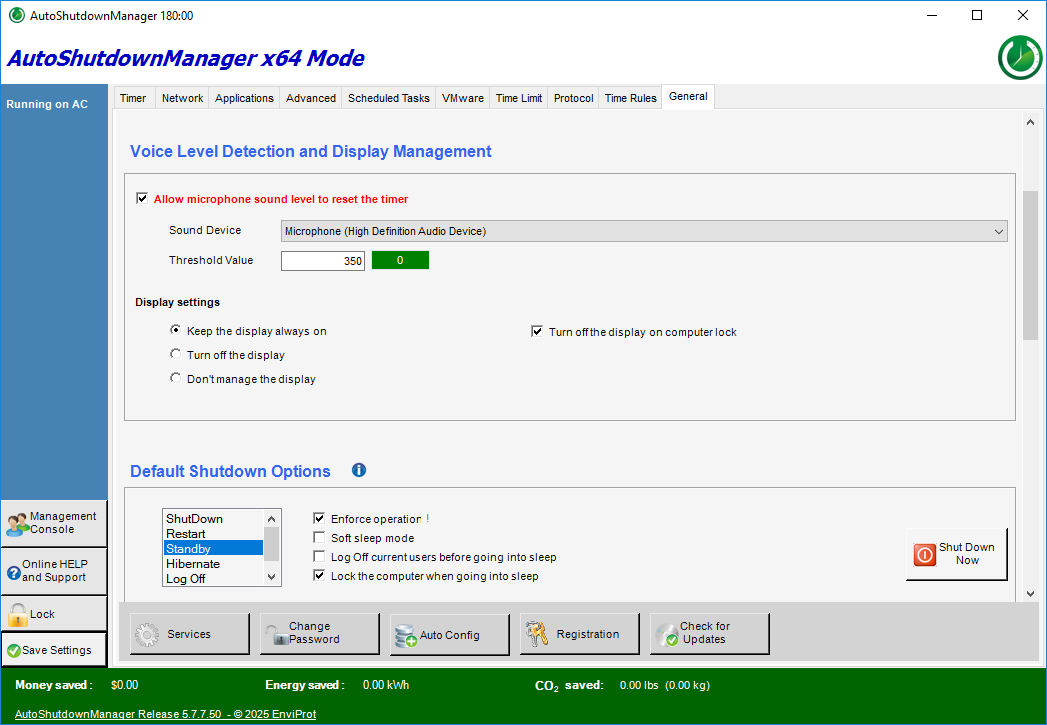Click Save Settings button
Image resolution: width=1047 pixels, height=725 pixels.
54,650
